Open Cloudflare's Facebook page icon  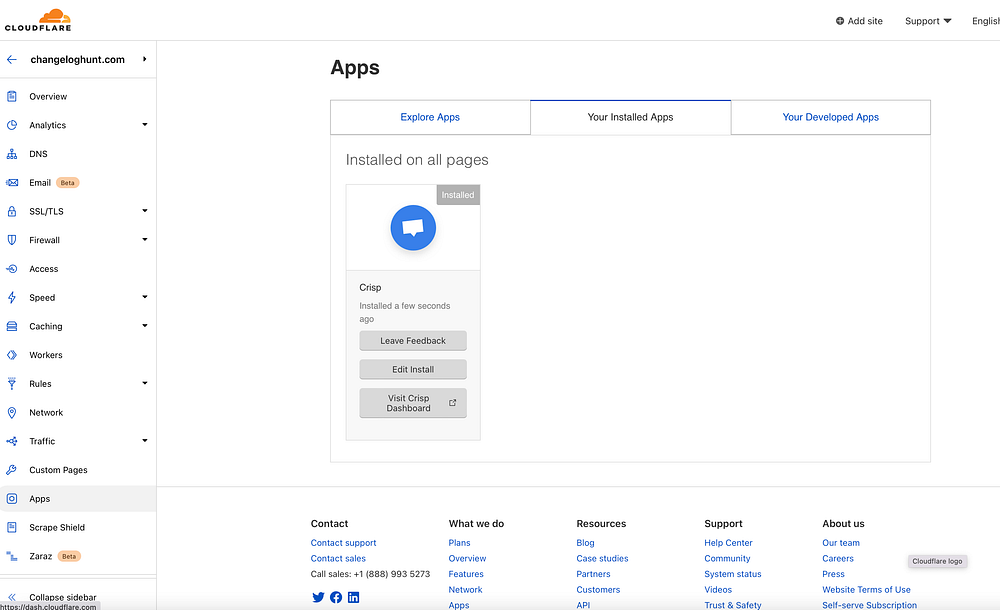coord(336,597)
